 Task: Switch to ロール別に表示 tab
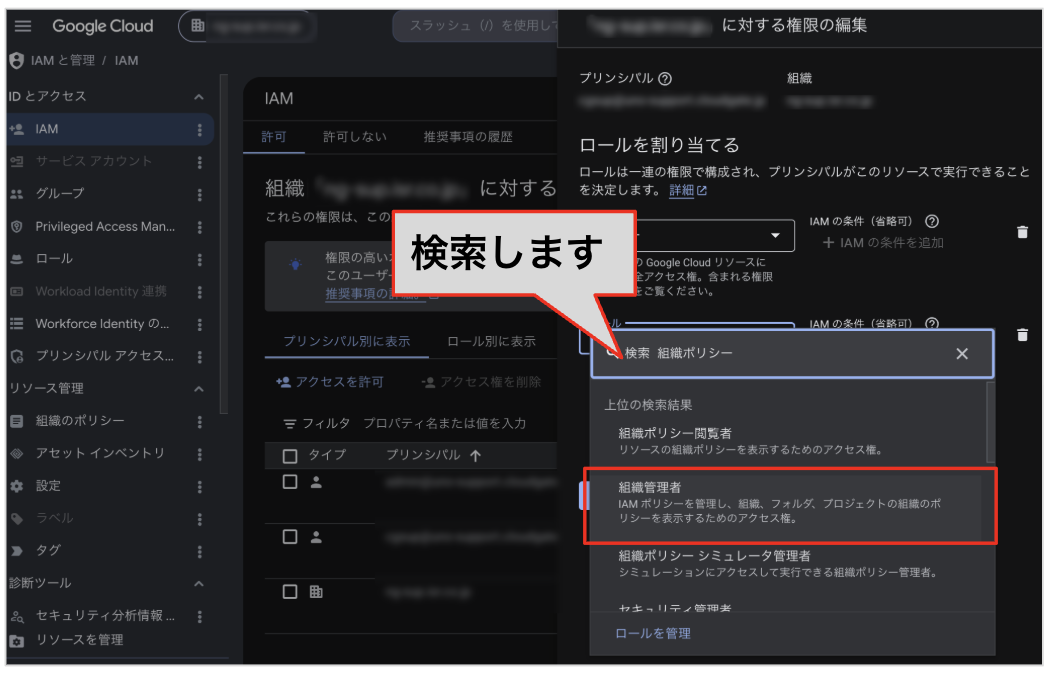491,341
